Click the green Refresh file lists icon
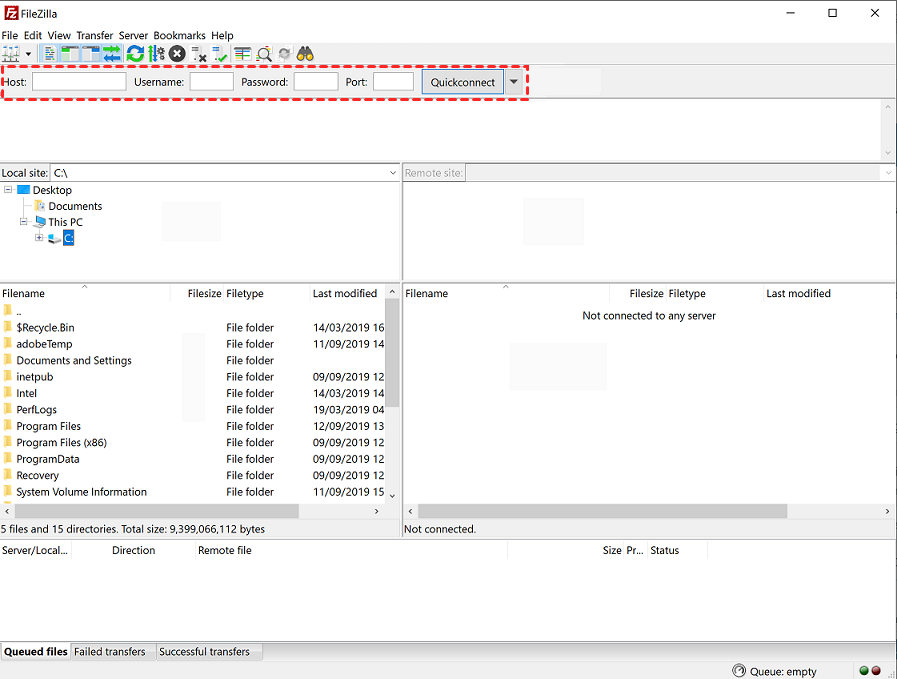The width and height of the screenshot is (897, 679). pyautogui.click(x=135, y=54)
